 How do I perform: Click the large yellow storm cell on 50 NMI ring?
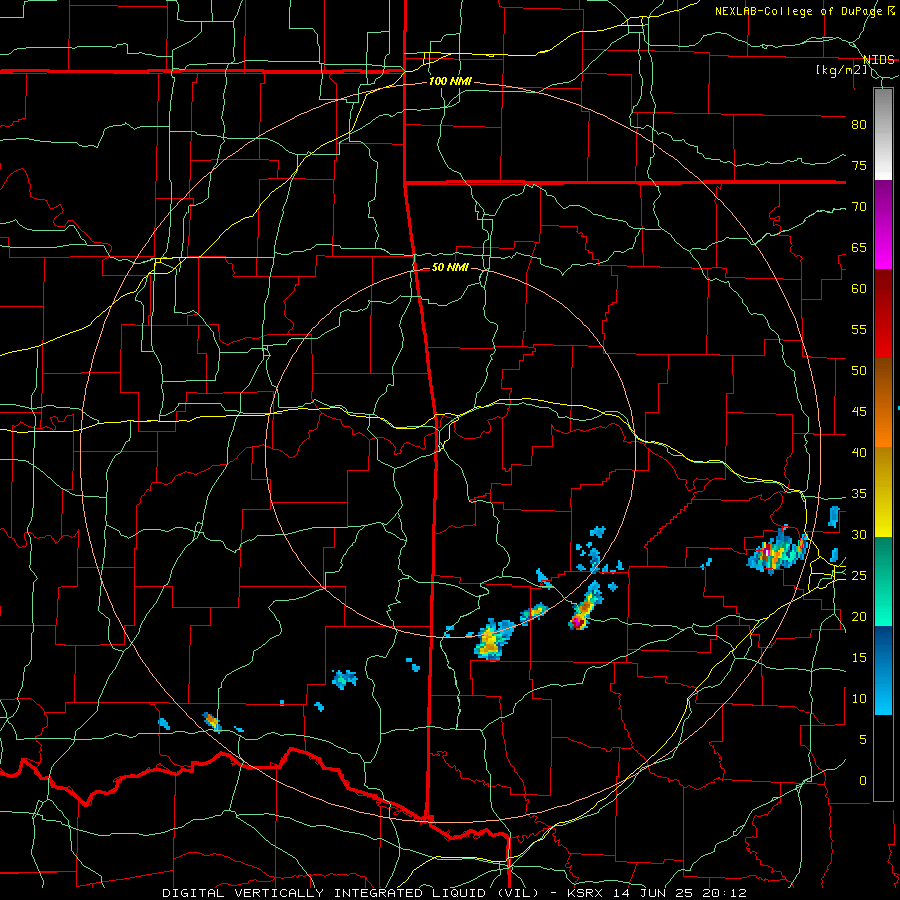491,639
